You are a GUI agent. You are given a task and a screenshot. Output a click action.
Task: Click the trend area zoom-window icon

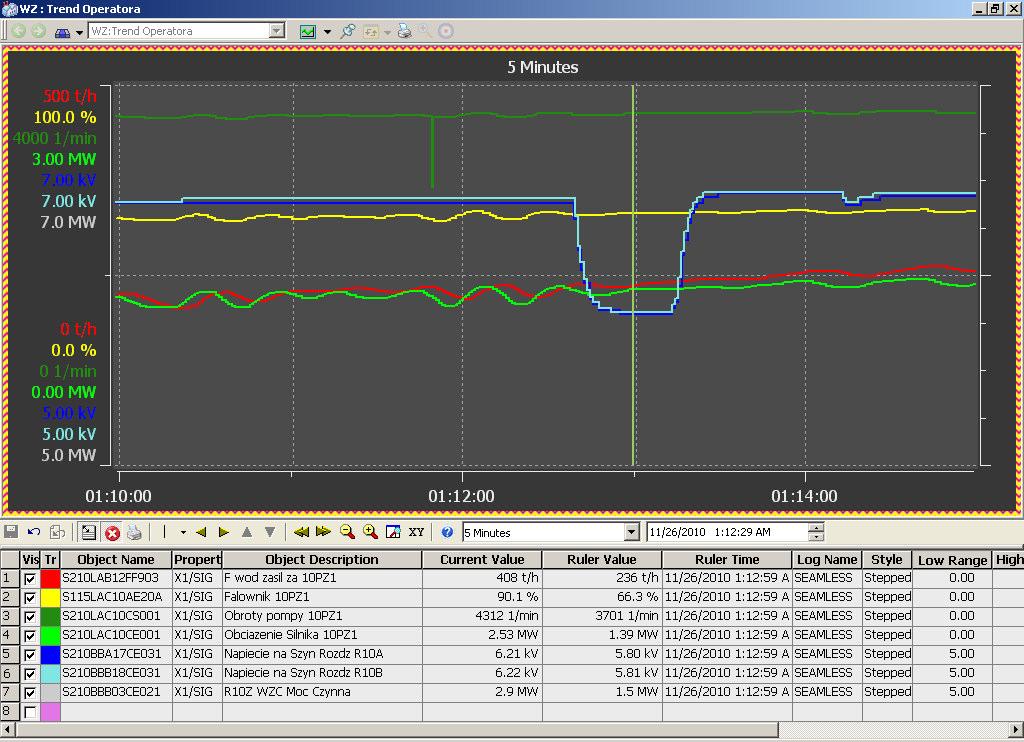(x=393, y=532)
